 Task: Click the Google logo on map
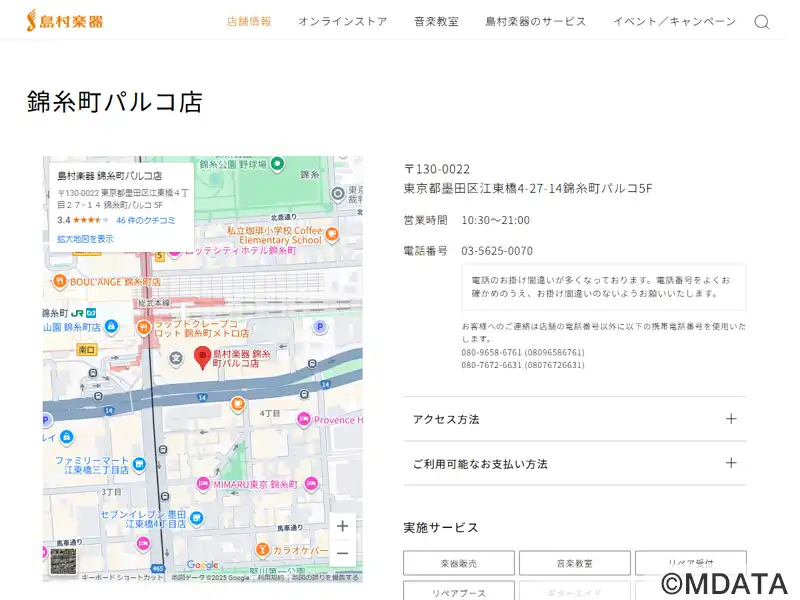pyautogui.click(x=203, y=564)
